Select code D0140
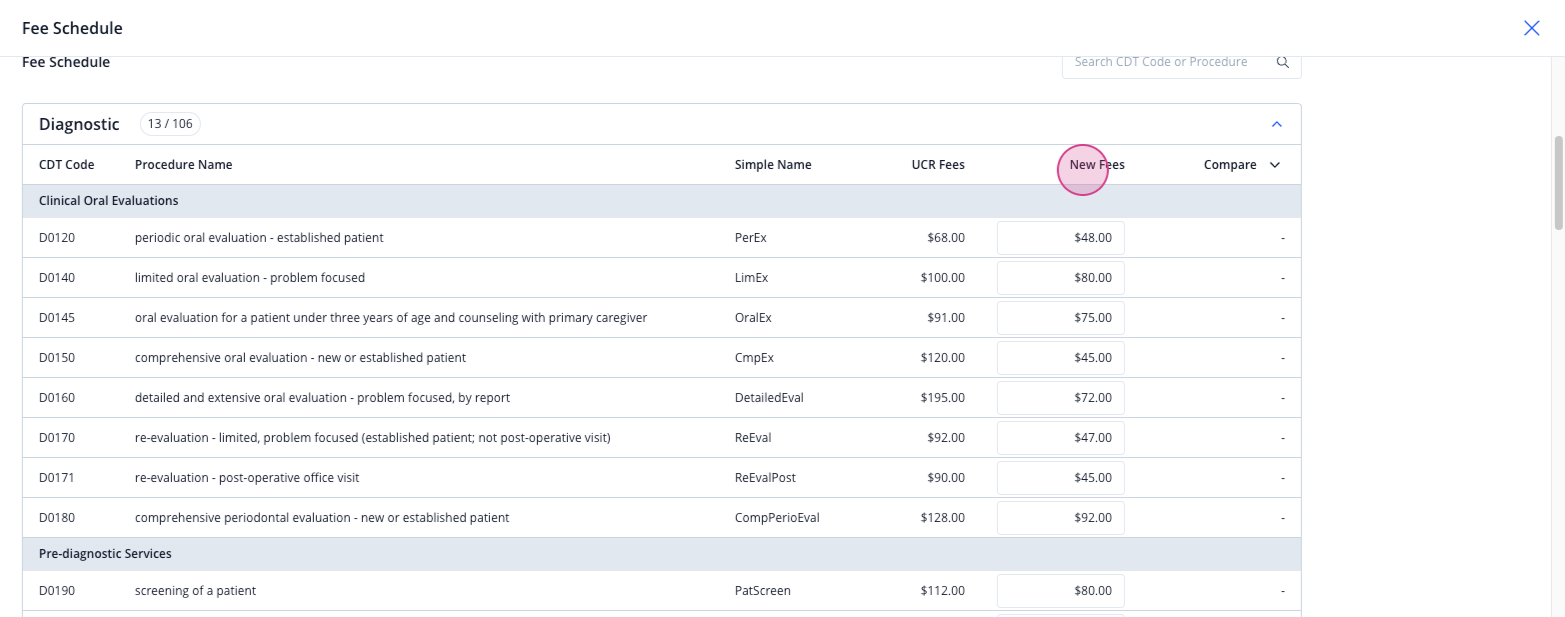The image size is (1565, 617). tap(57, 278)
